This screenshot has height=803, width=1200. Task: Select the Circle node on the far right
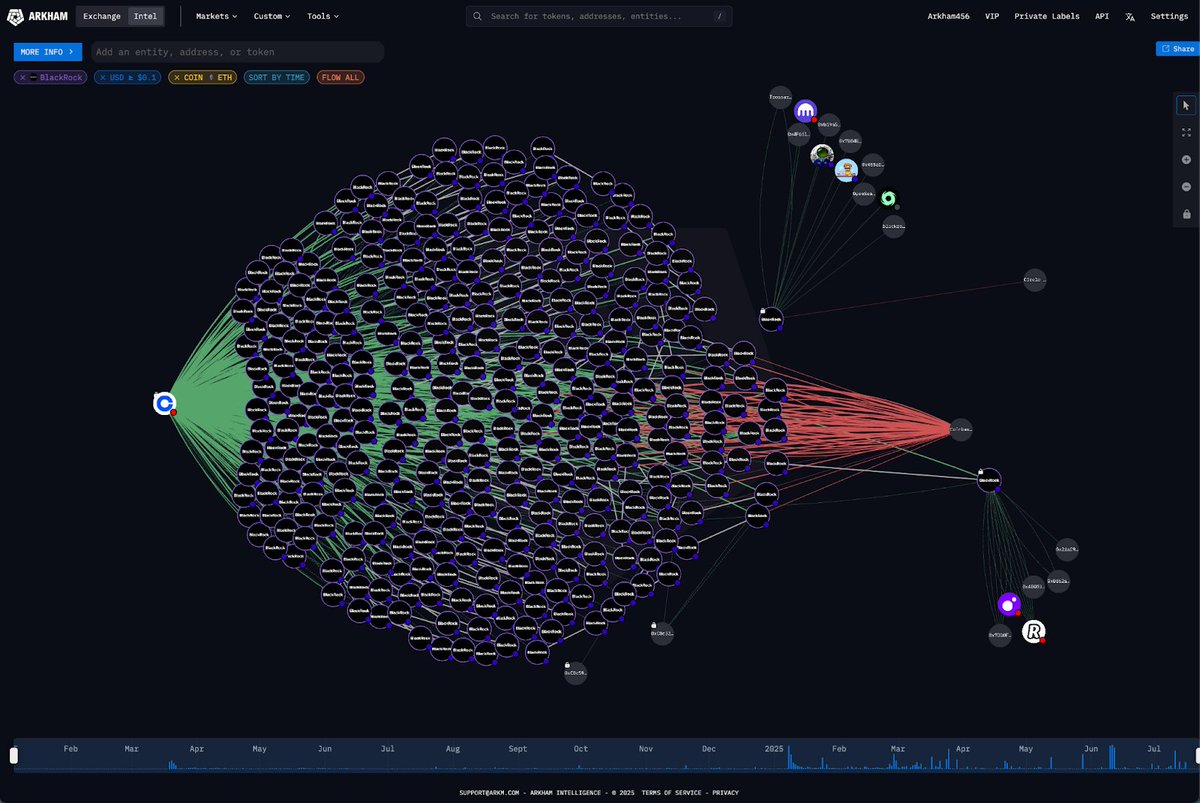[1034, 280]
